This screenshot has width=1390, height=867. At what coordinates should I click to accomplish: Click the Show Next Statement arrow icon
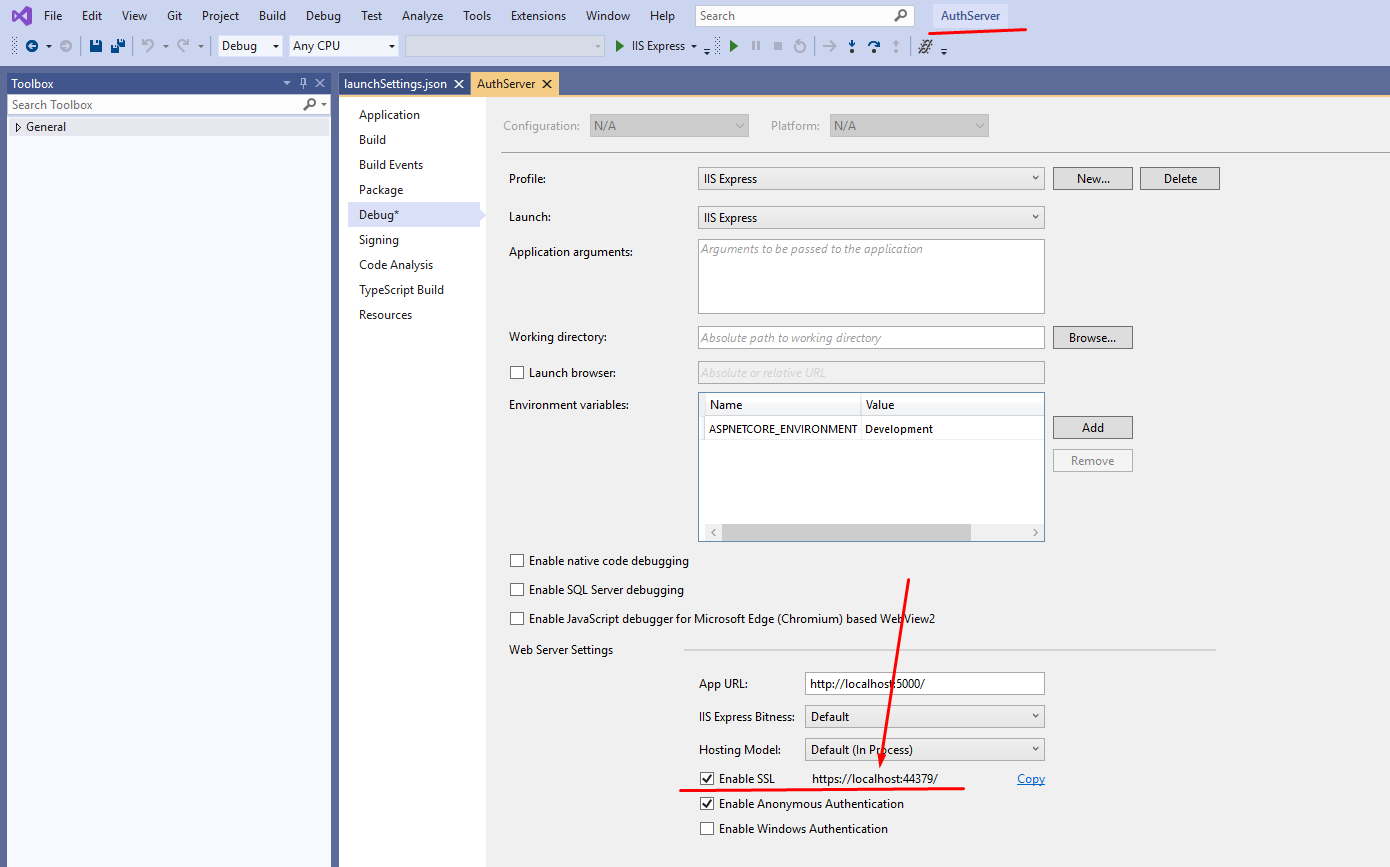pos(829,46)
